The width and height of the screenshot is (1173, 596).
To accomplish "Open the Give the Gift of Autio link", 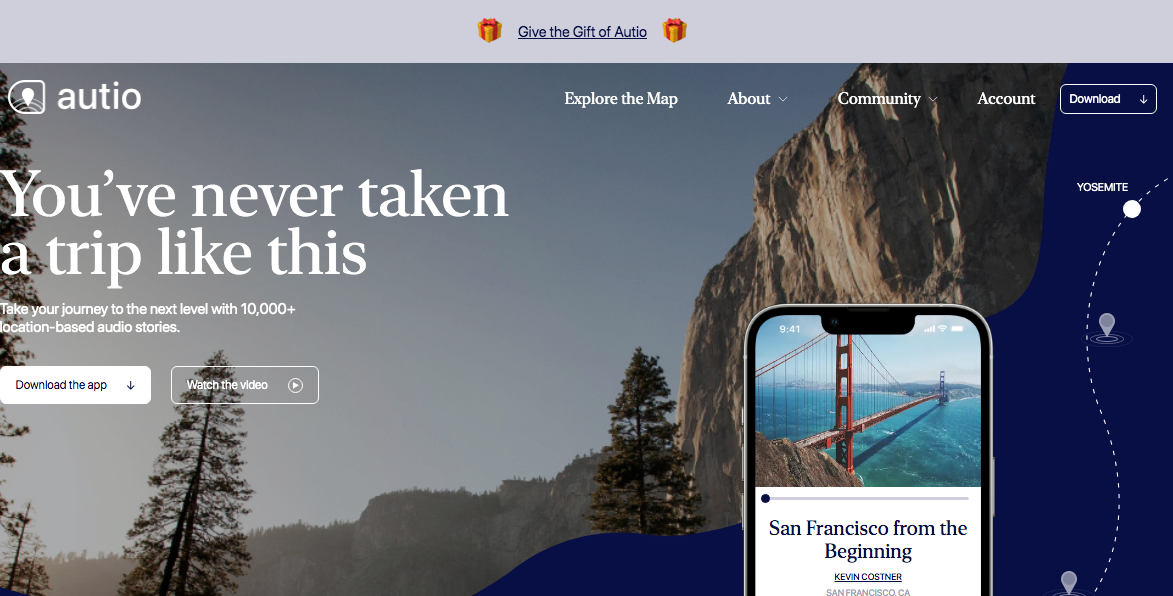I will click(582, 32).
